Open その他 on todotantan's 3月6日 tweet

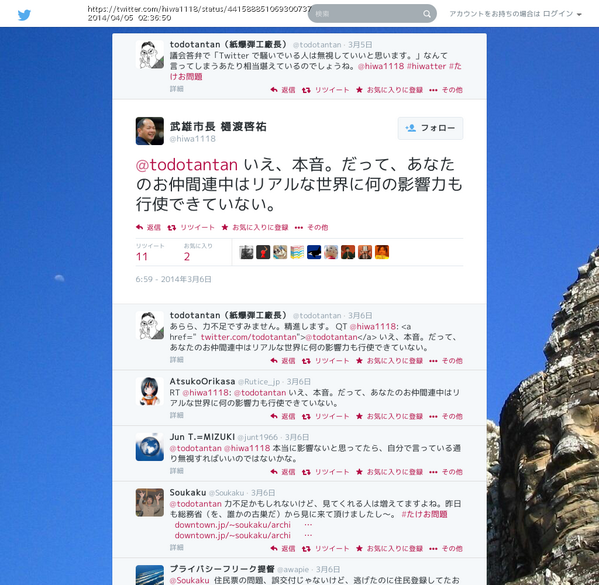[x=446, y=361]
